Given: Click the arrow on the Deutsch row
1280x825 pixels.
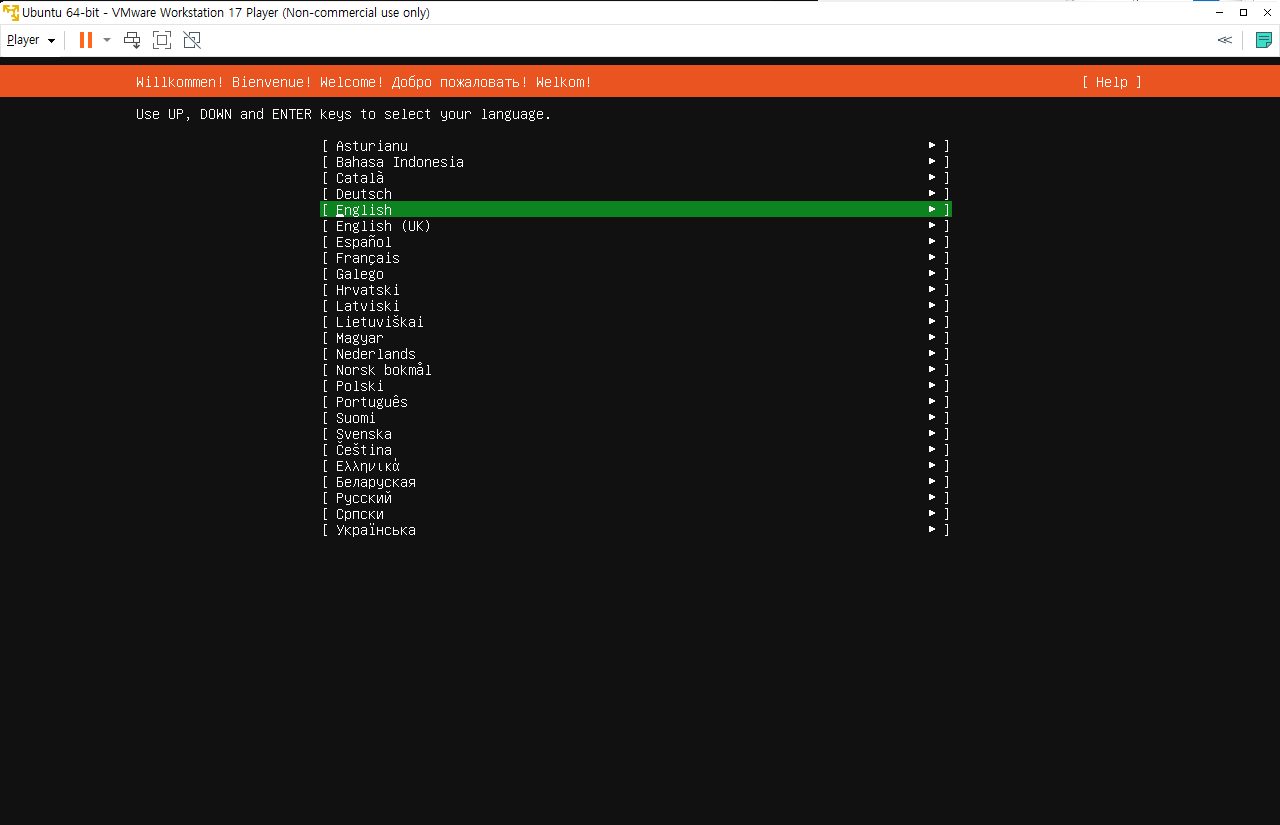Looking at the screenshot, I should coord(932,194).
